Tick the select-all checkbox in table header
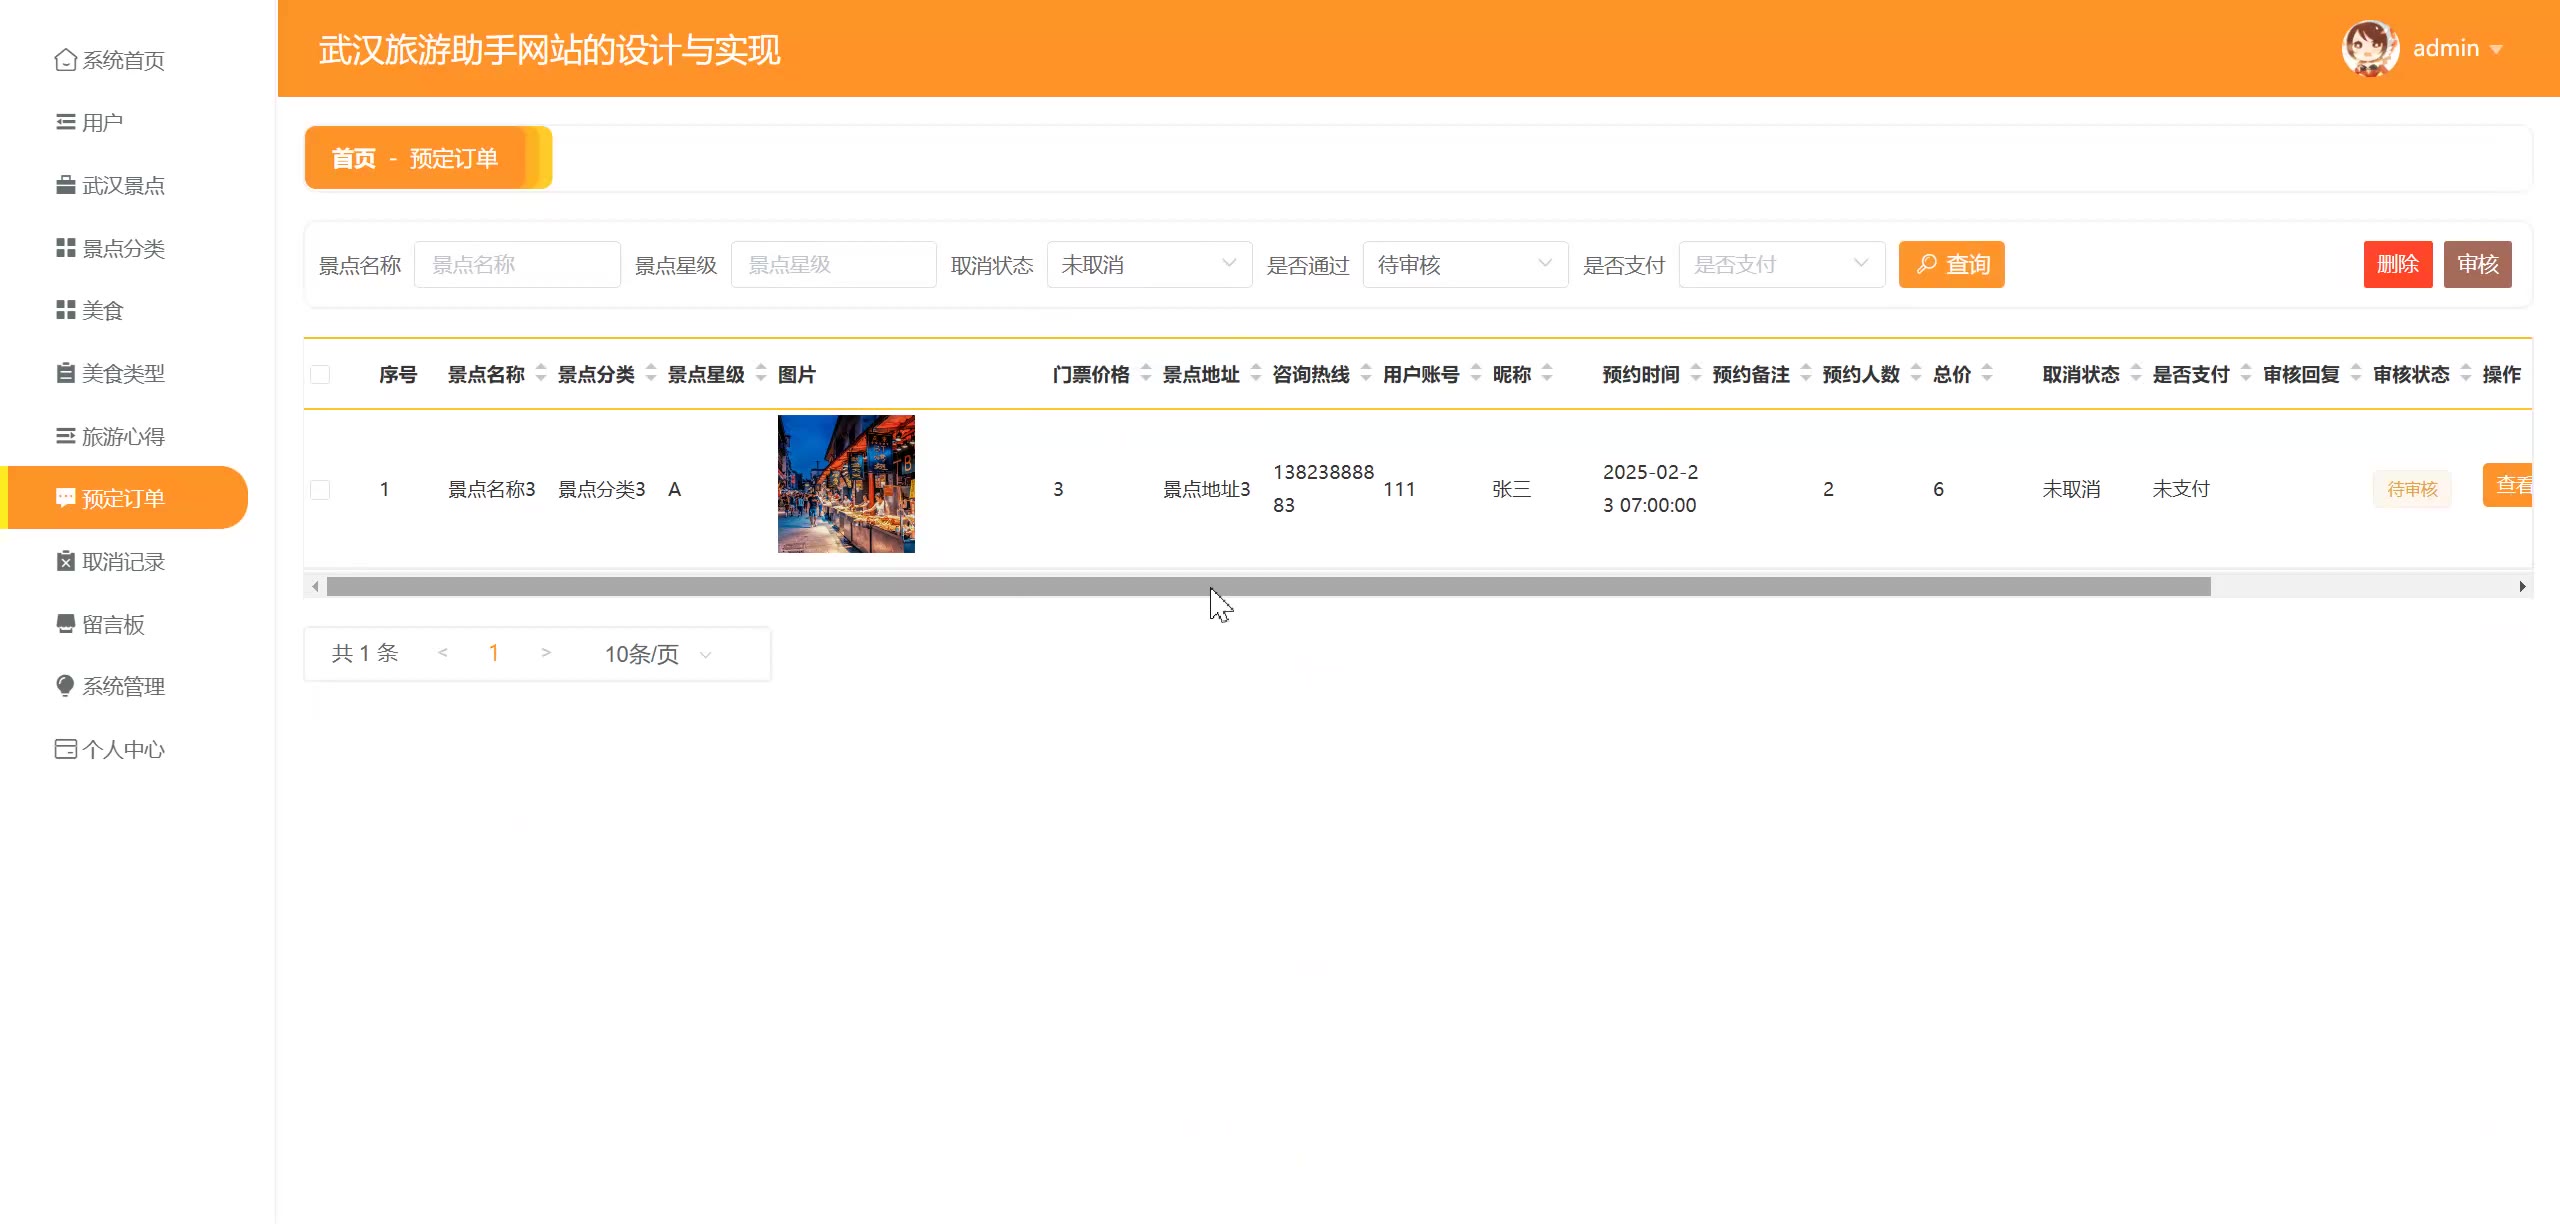2560x1224 pixels. (320, 375)
